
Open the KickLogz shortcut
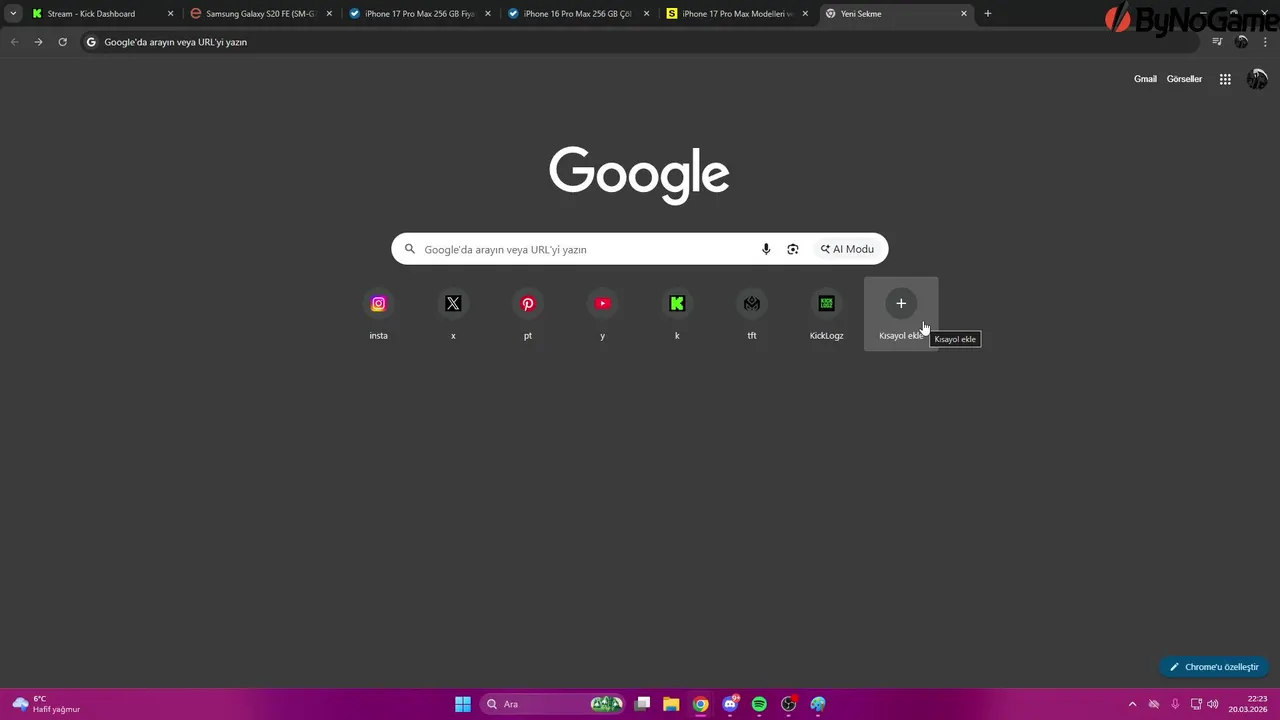click(x=826, y=314)
